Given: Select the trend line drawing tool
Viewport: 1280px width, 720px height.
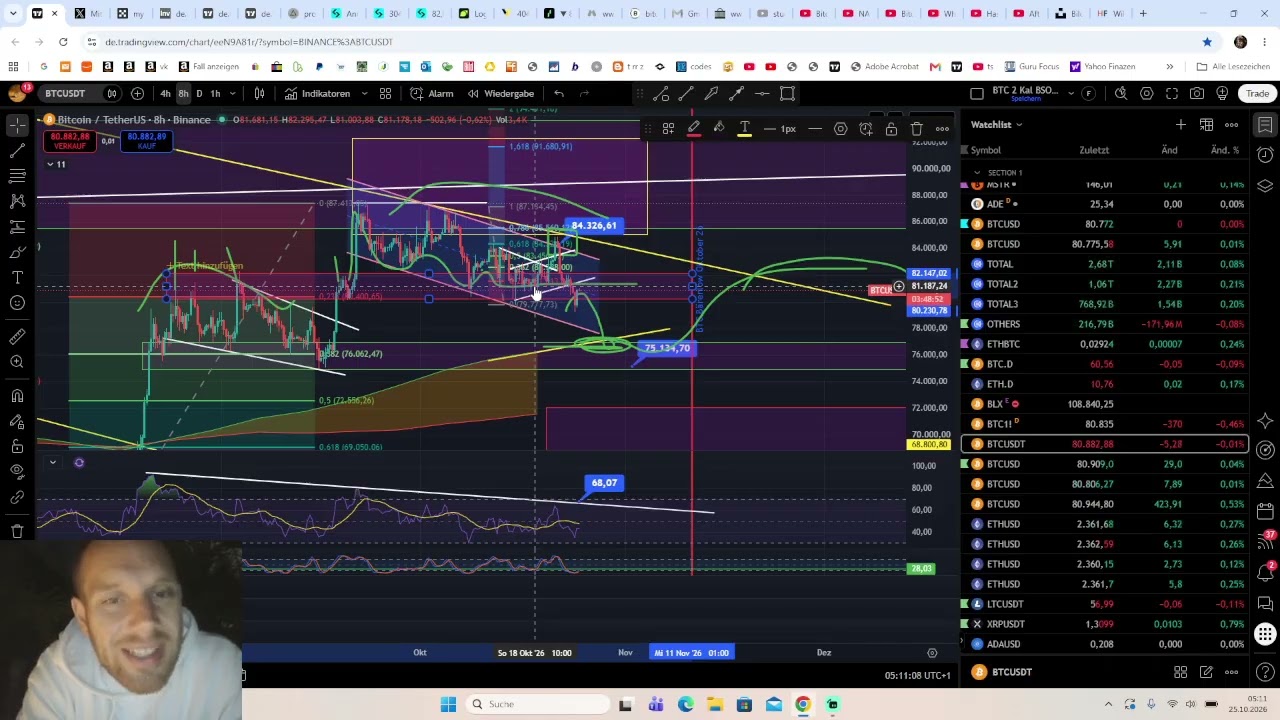Looking at the screenshot, I should [17, 151].
